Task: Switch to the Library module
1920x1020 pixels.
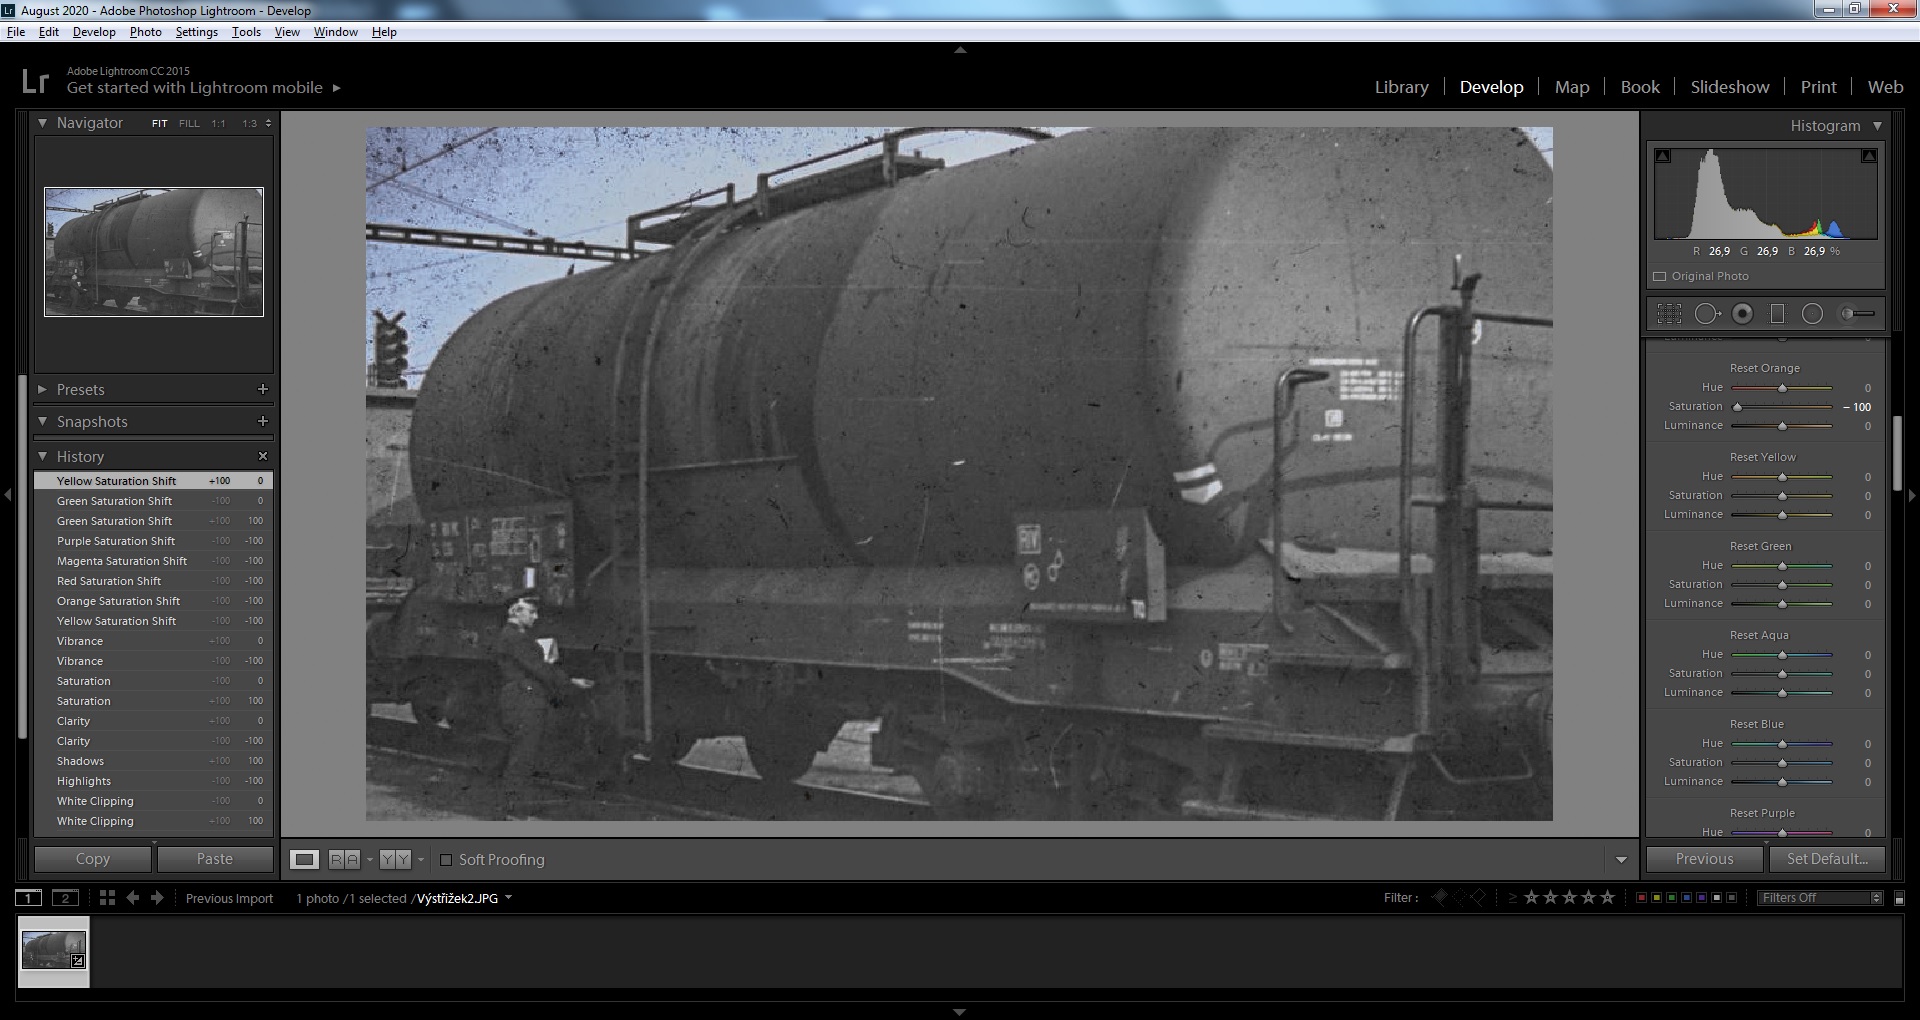Action: [1401, 87]
